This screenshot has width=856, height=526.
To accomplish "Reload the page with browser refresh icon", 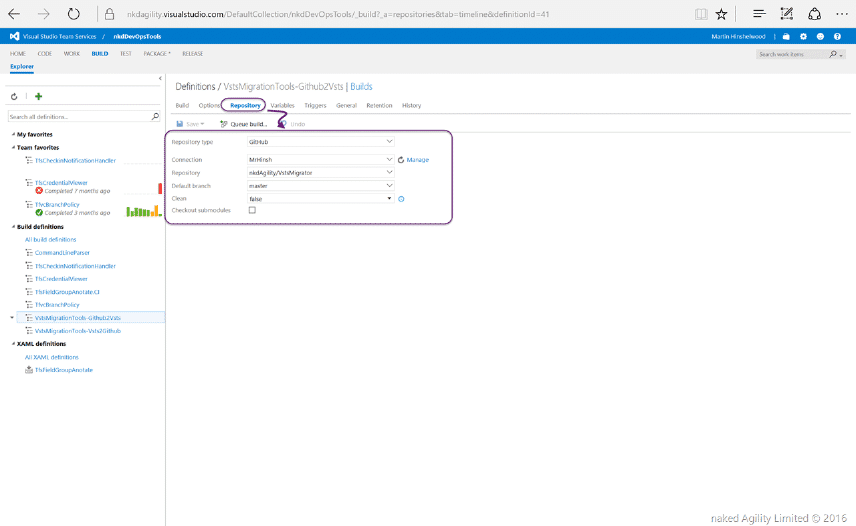I will (73, 14).
